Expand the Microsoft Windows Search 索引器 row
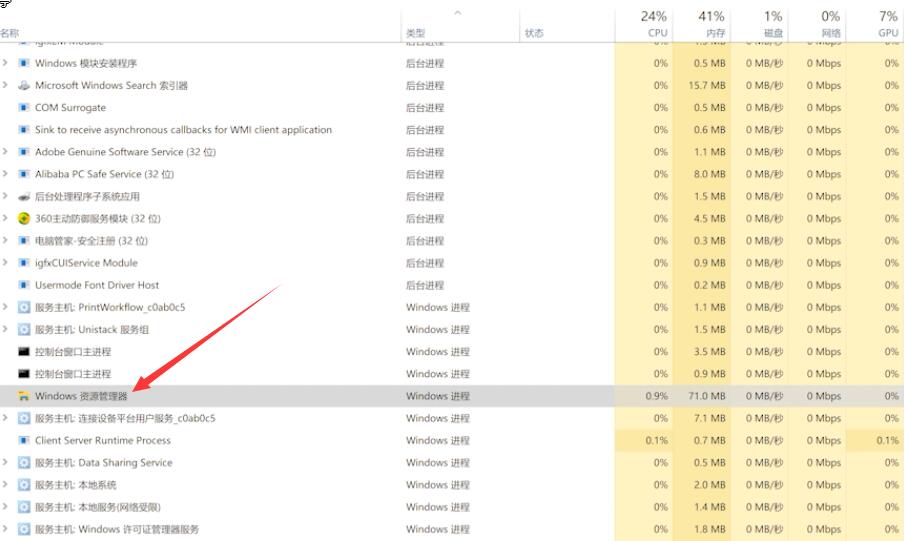Image resolution: width=904 pixels, height=541 pixels. [5, 85]
